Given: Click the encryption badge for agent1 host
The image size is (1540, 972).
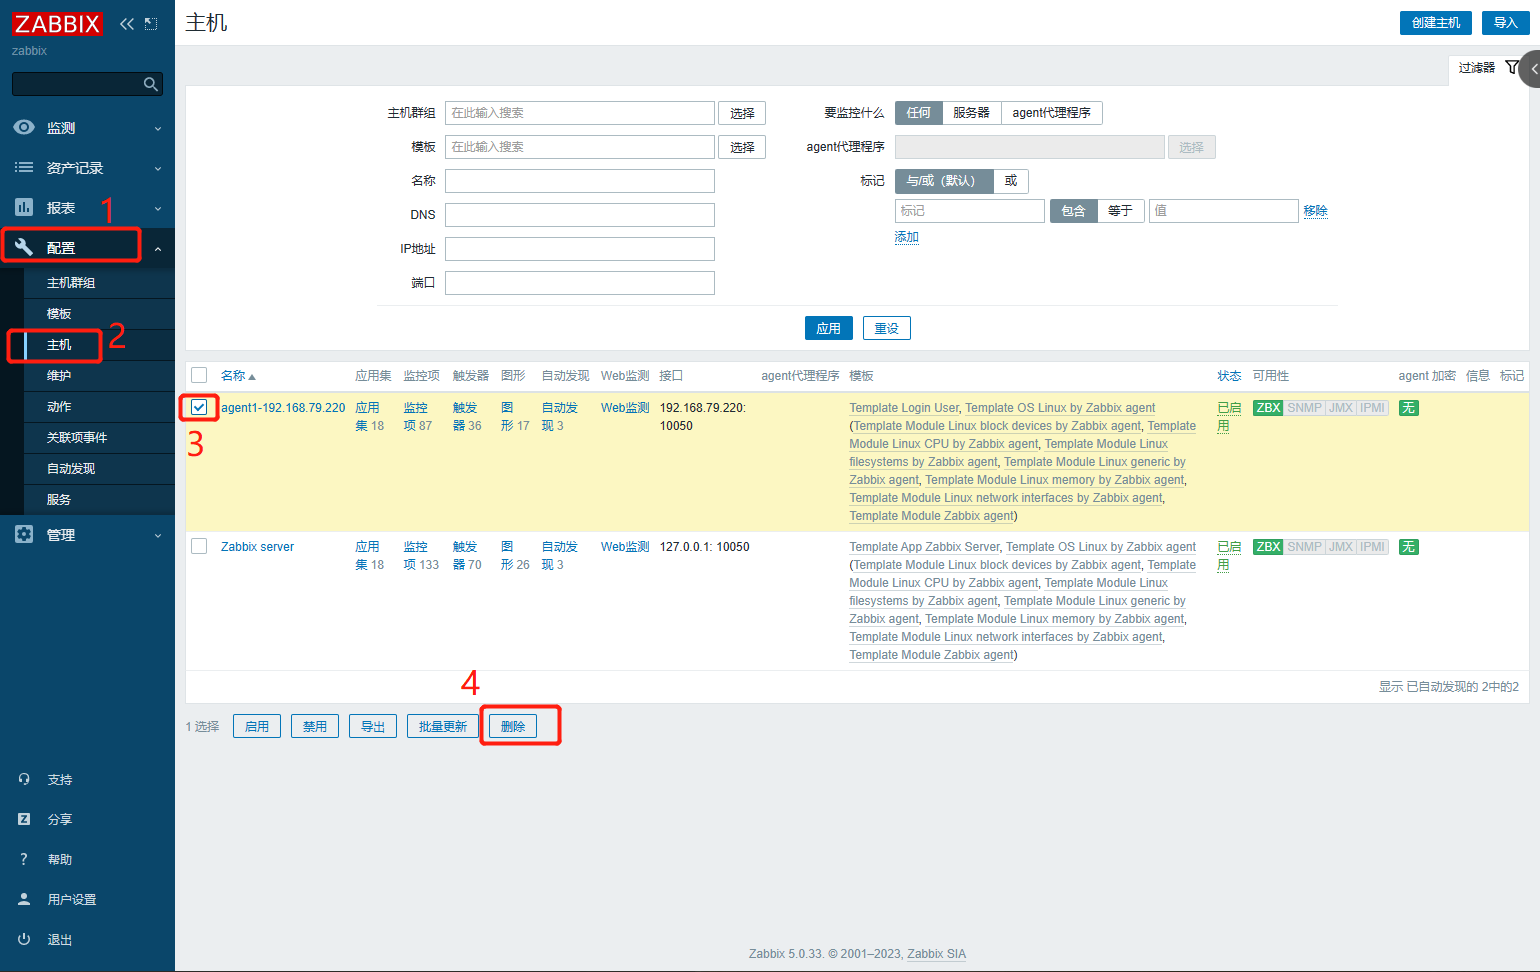Looking at the screenshot, I should coord(1408,408).
